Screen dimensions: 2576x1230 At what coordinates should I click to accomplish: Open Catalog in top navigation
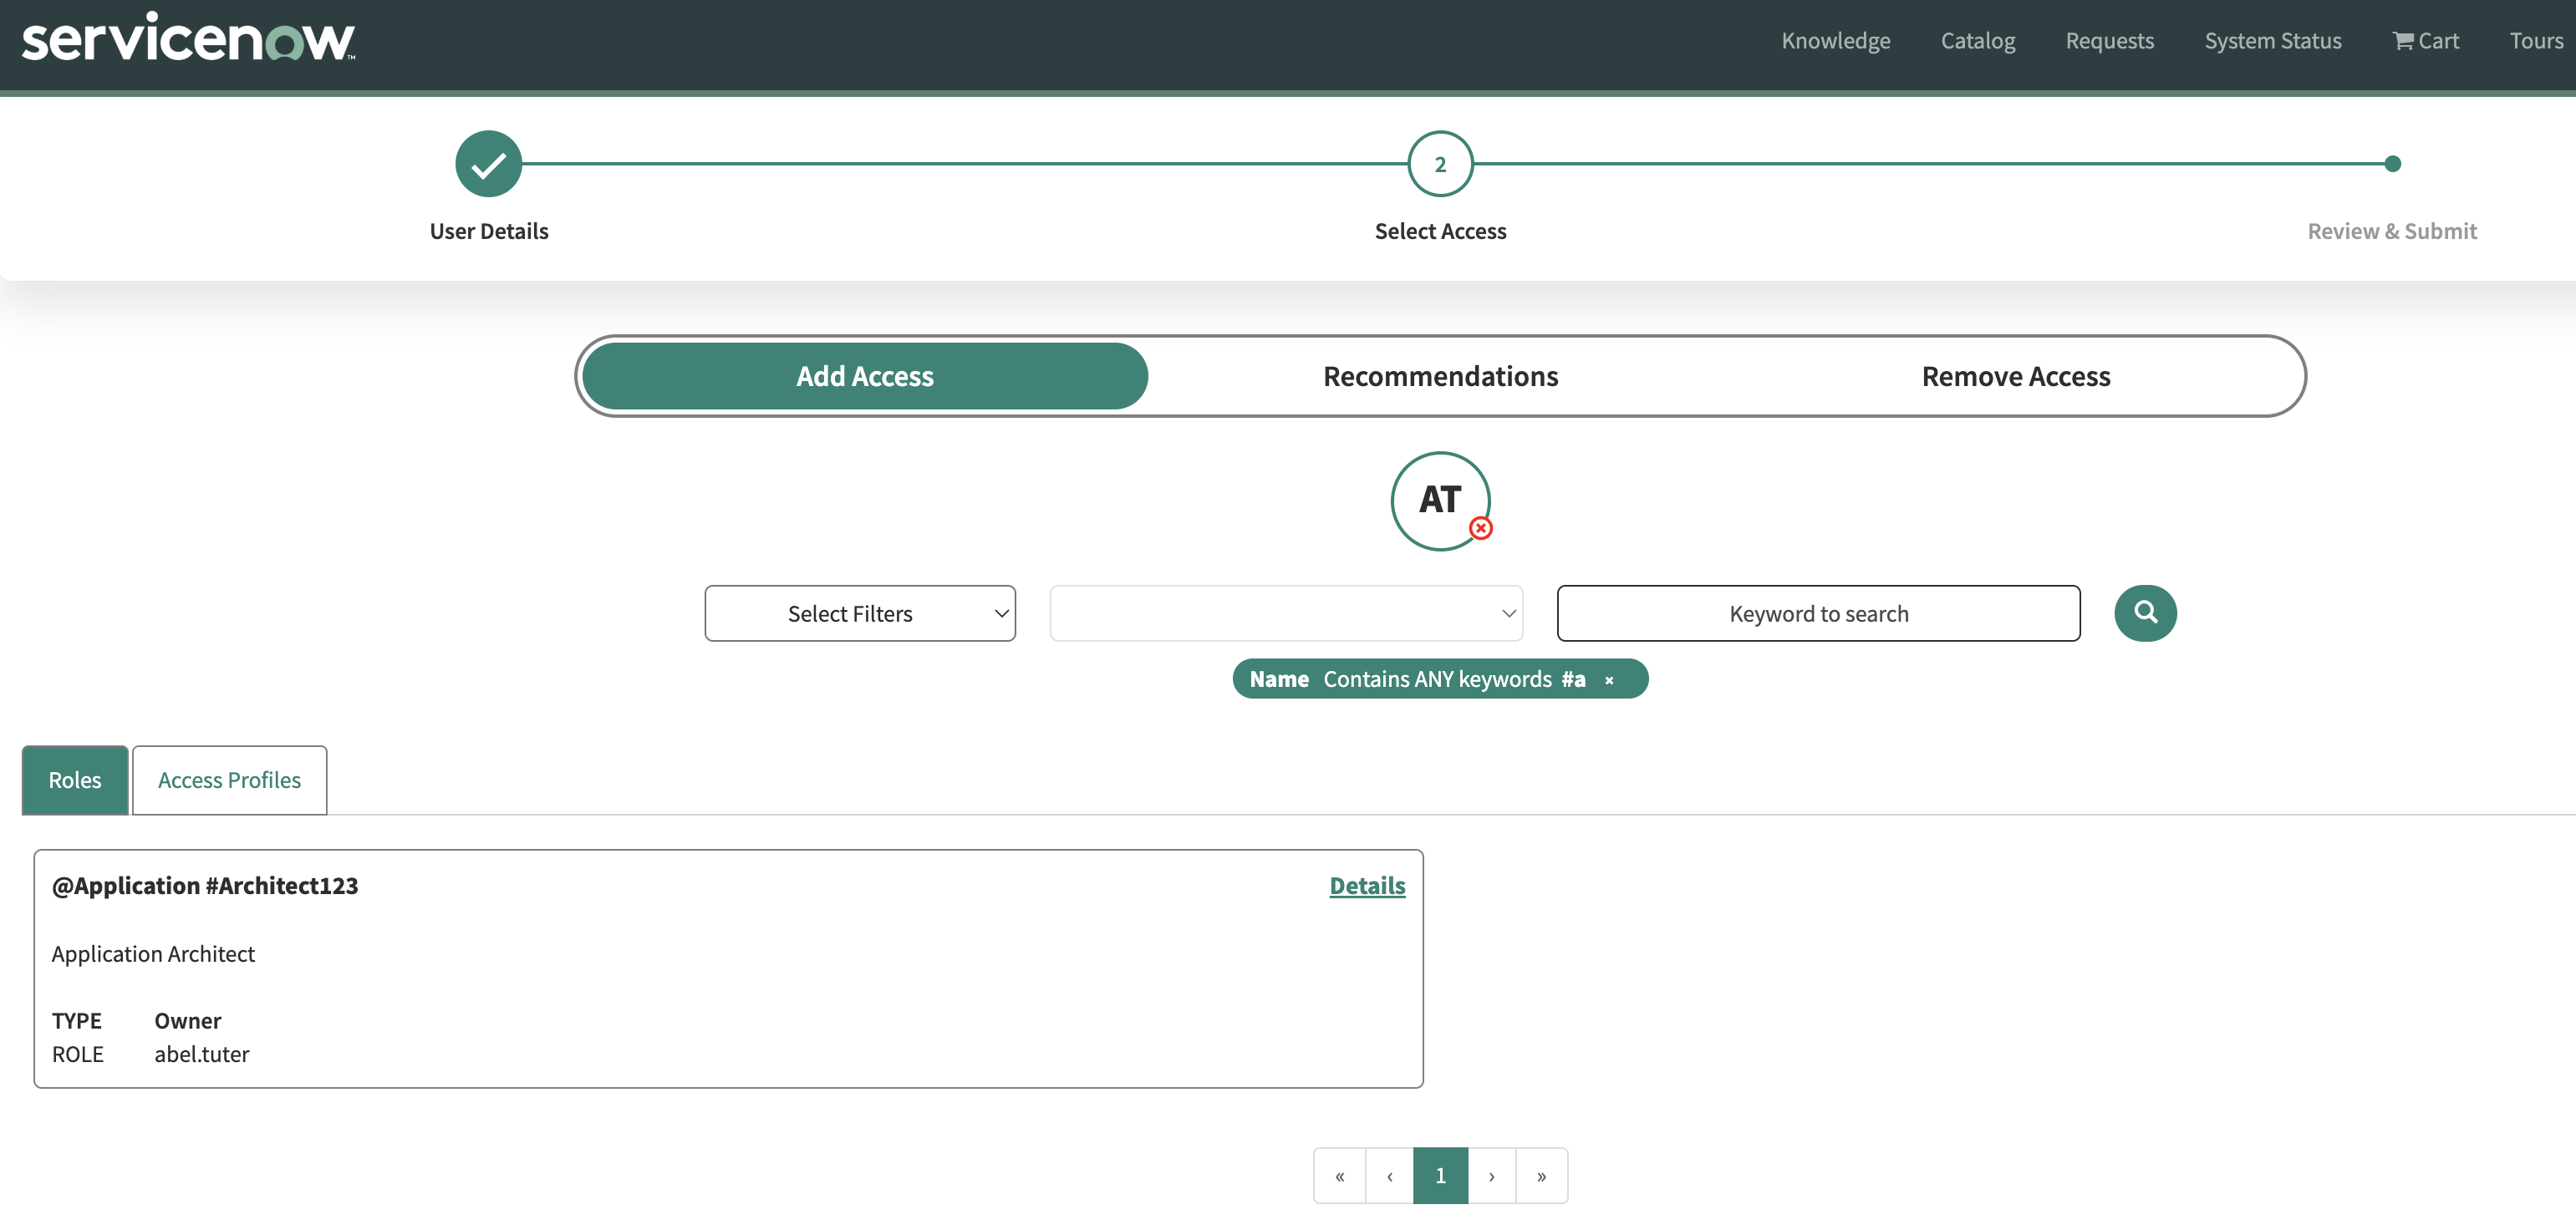(x=1978, y=41)
